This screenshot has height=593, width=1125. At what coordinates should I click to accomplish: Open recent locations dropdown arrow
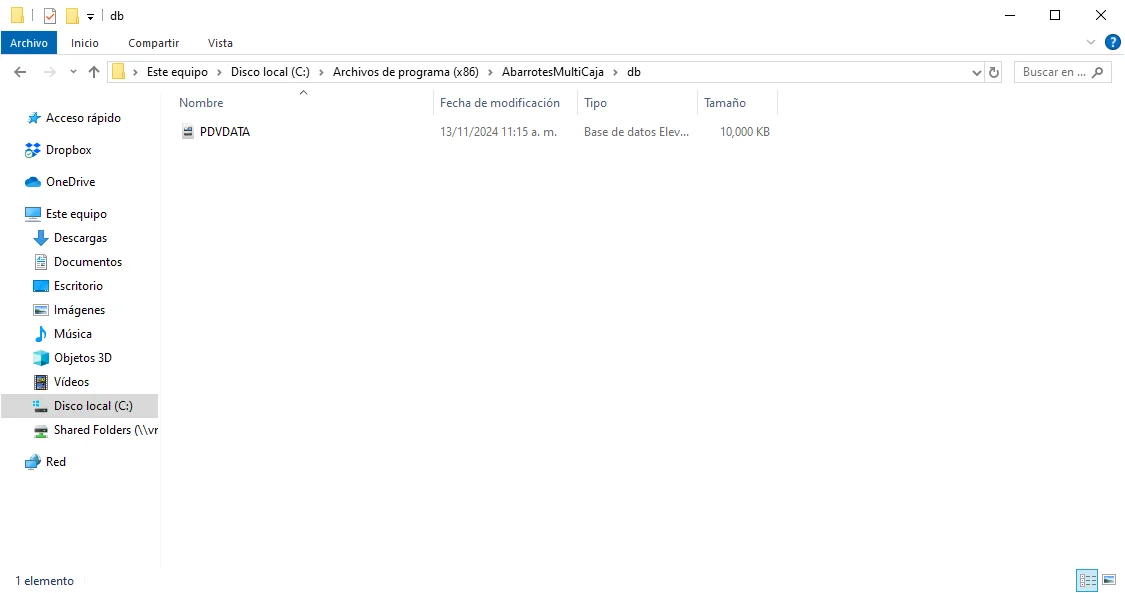(73, 72)
